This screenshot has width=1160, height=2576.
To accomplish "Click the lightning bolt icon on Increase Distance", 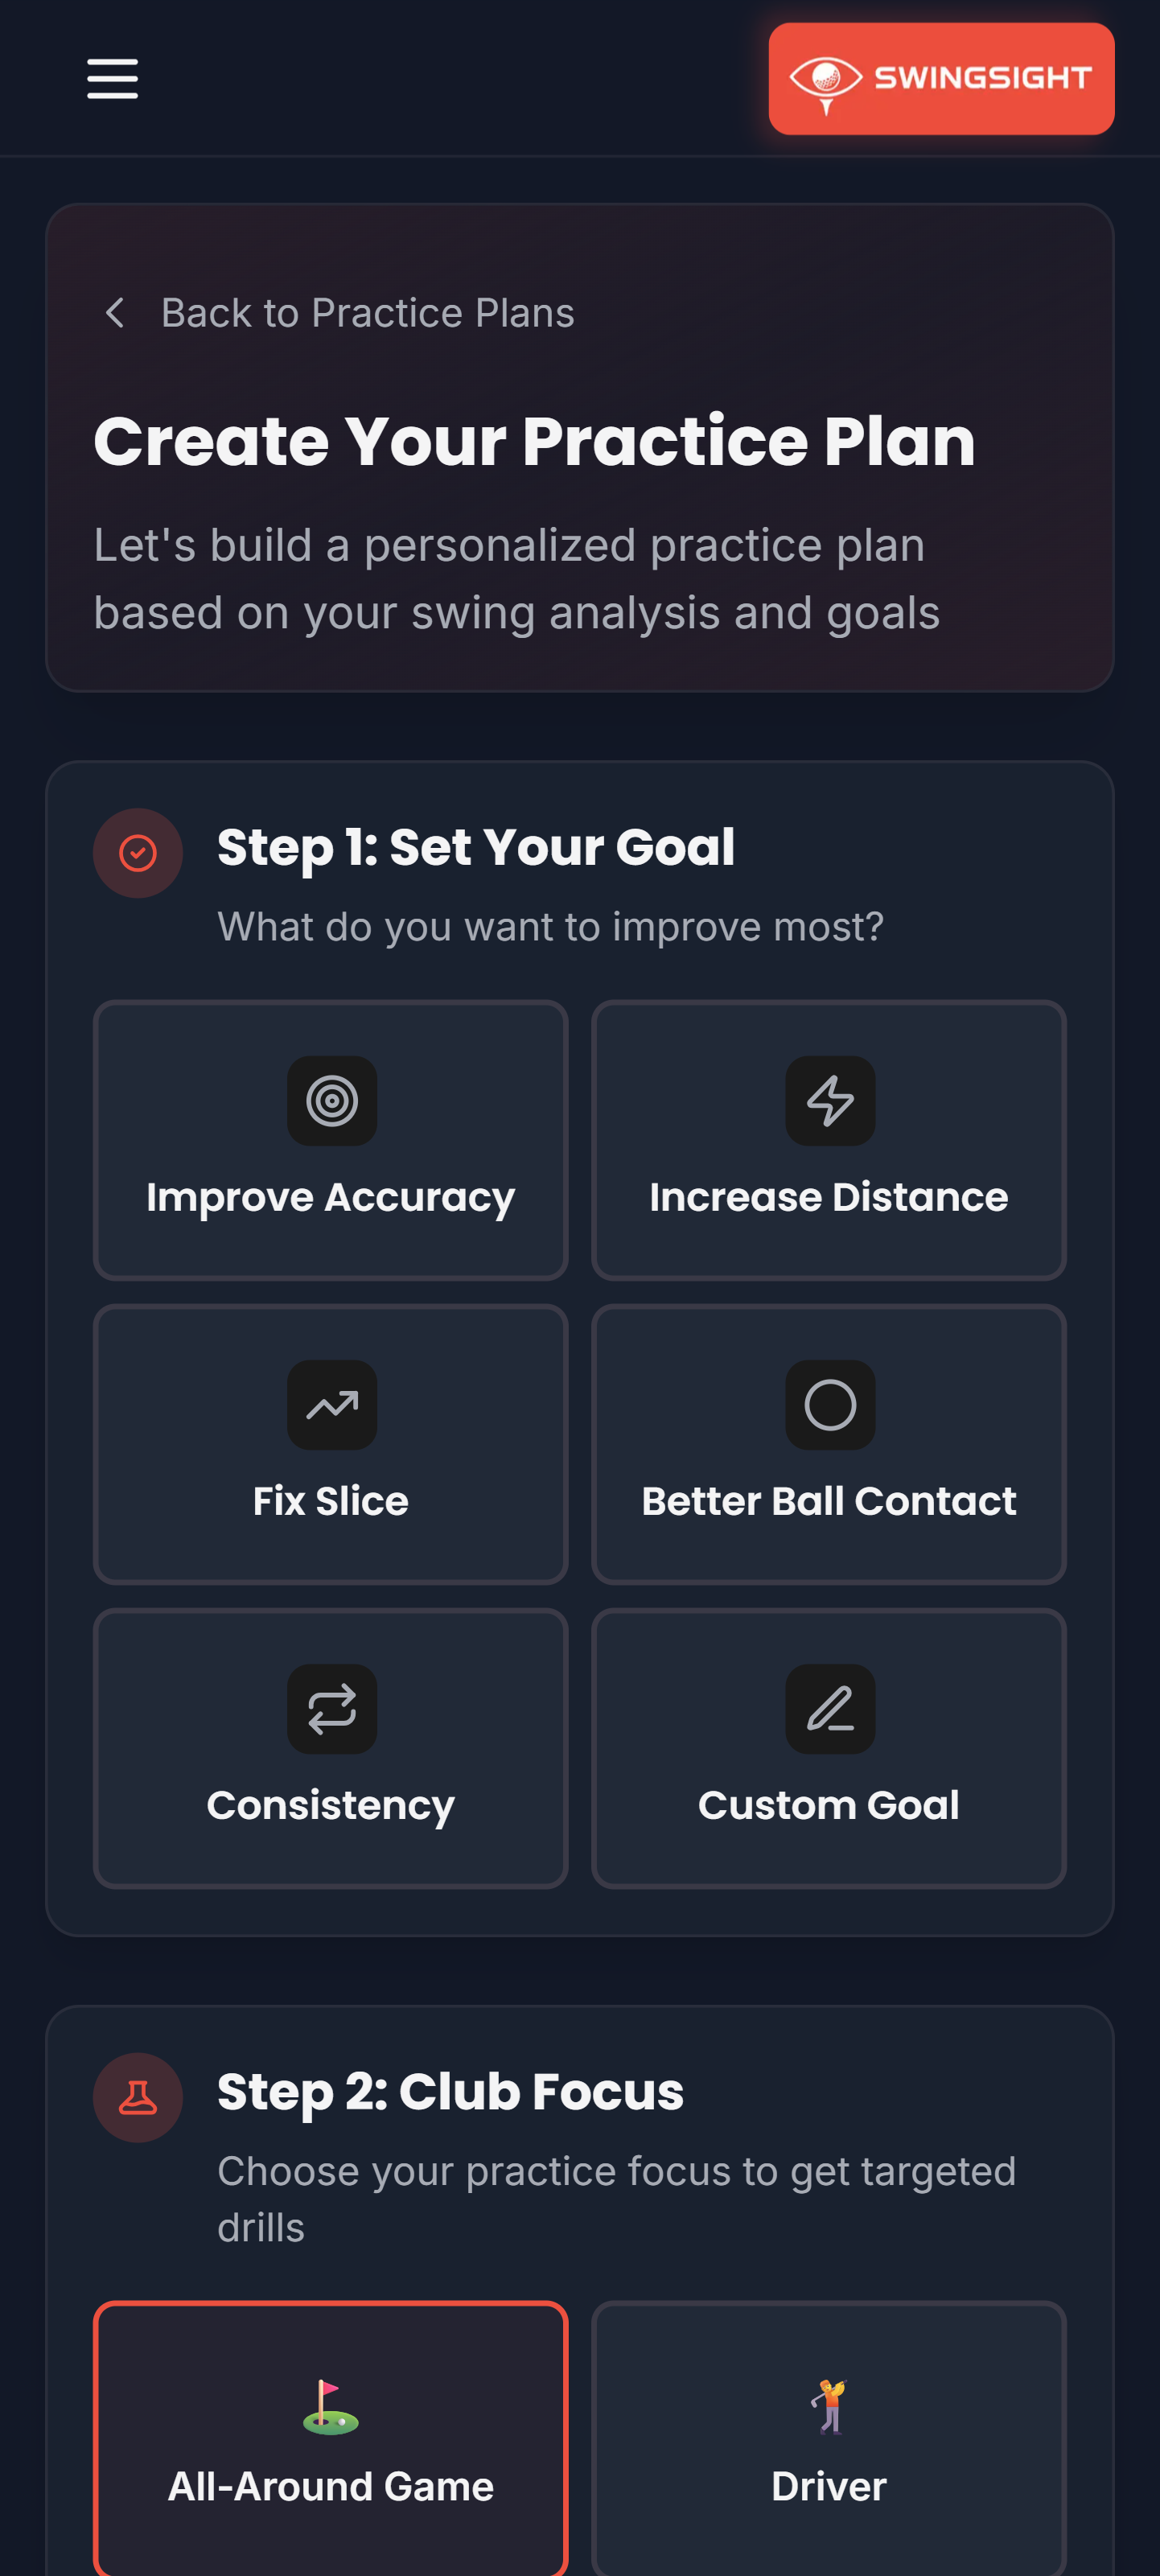I will pyautogui.click(x=829, y=1100).
